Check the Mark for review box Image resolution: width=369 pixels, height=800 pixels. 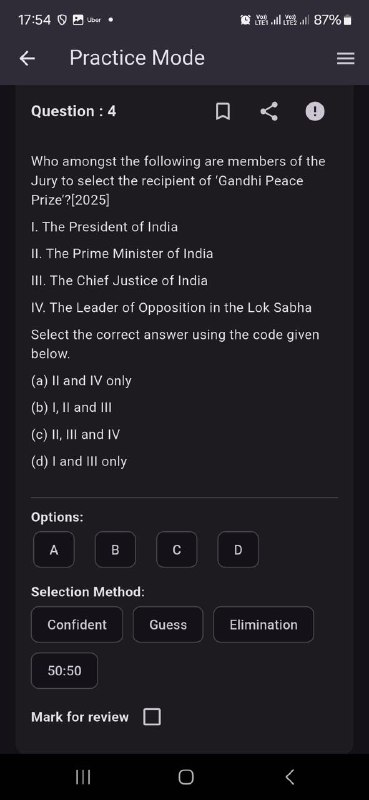152,717
